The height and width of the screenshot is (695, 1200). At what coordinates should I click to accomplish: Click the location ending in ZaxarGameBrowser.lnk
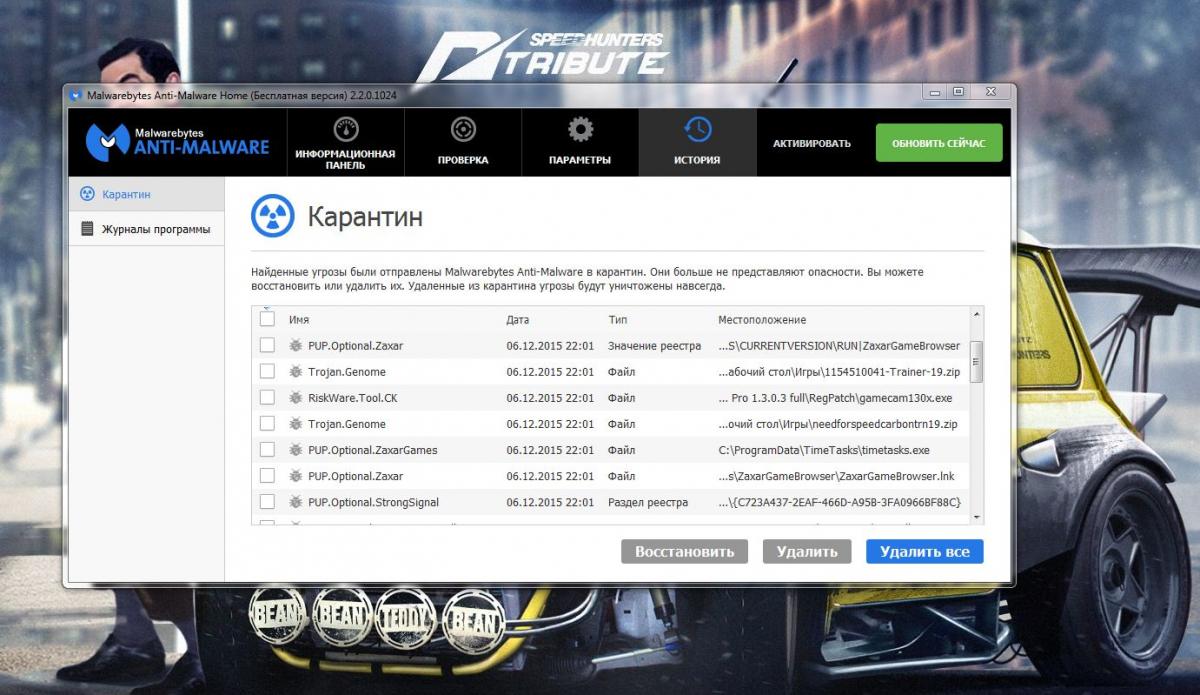pyautogui.click(x=838, y=476)
